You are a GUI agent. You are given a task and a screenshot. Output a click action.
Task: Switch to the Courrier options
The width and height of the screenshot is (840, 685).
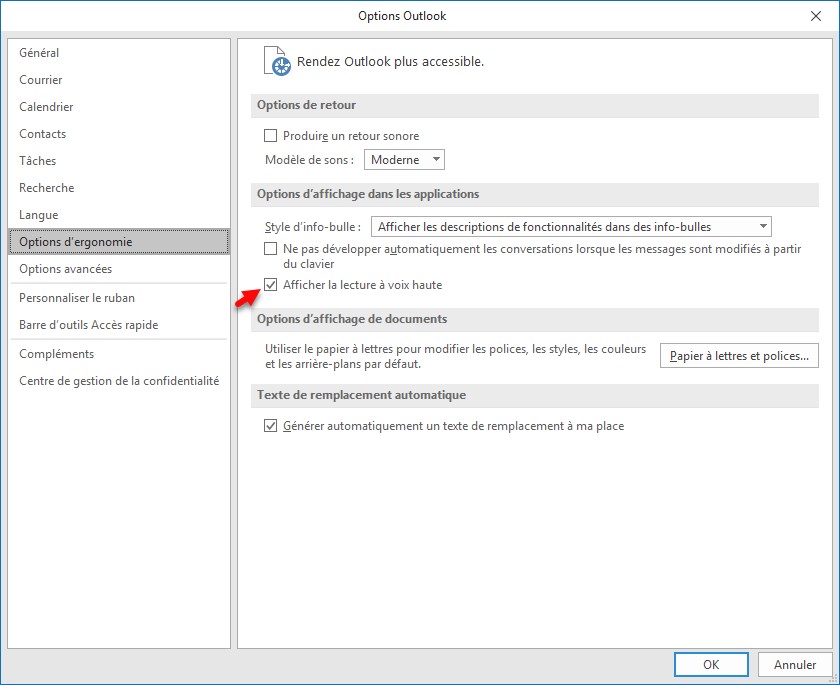(41, 80)
